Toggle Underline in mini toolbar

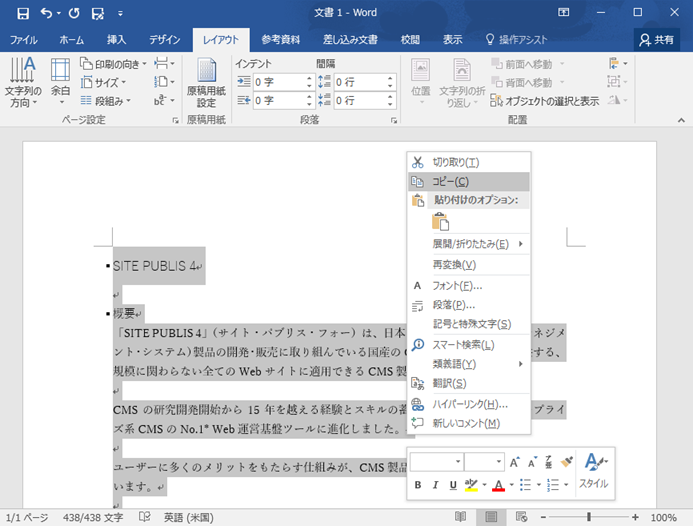pos(453,485)
